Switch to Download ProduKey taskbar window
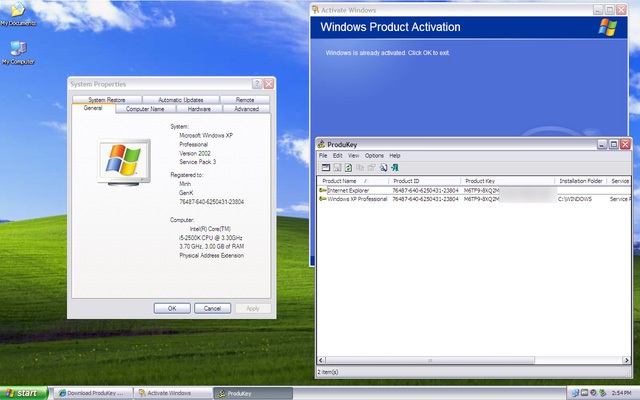The height and width of the screenshot is (400, 640). 93,393
